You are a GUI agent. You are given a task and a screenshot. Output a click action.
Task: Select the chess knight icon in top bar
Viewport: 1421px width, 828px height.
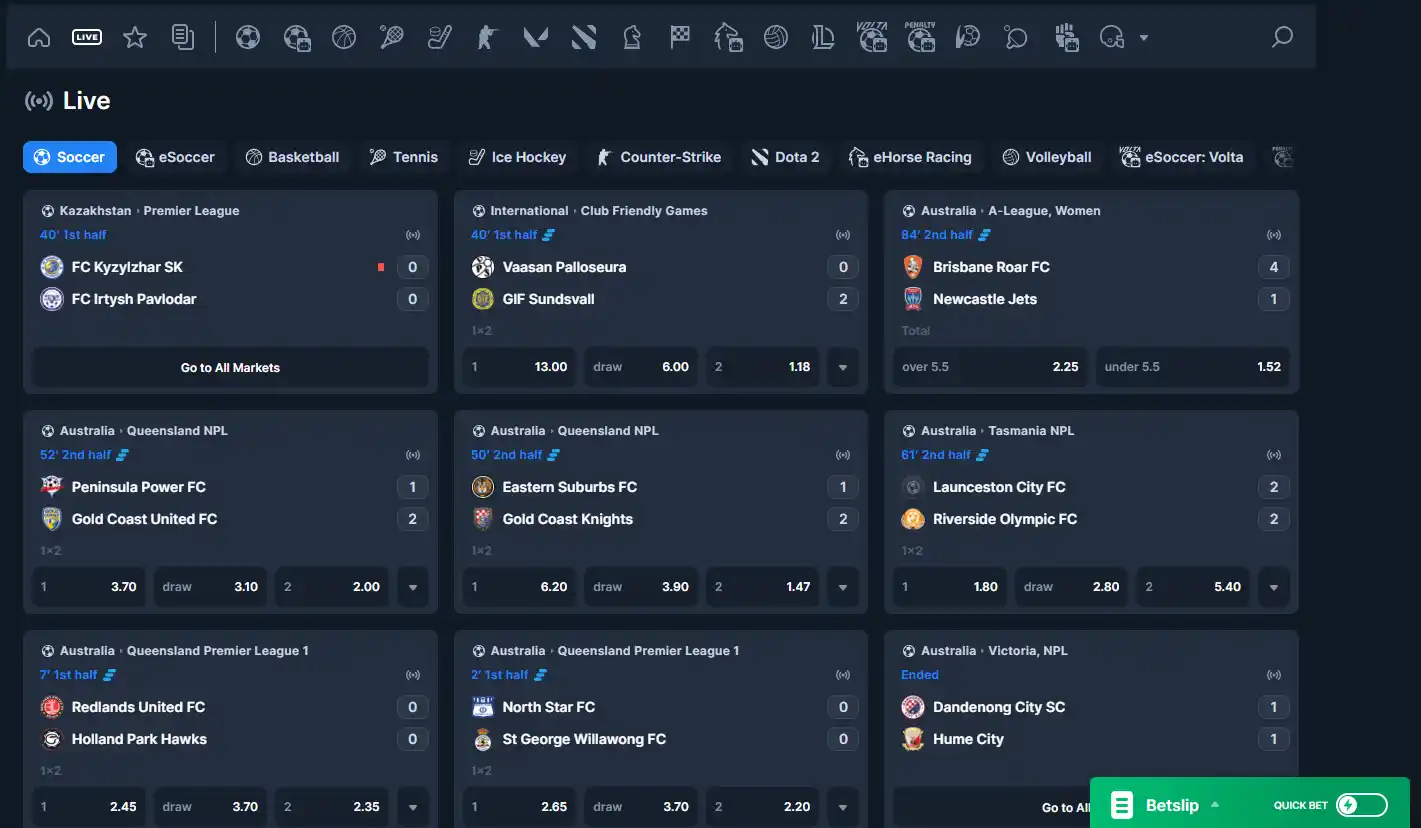632,38
